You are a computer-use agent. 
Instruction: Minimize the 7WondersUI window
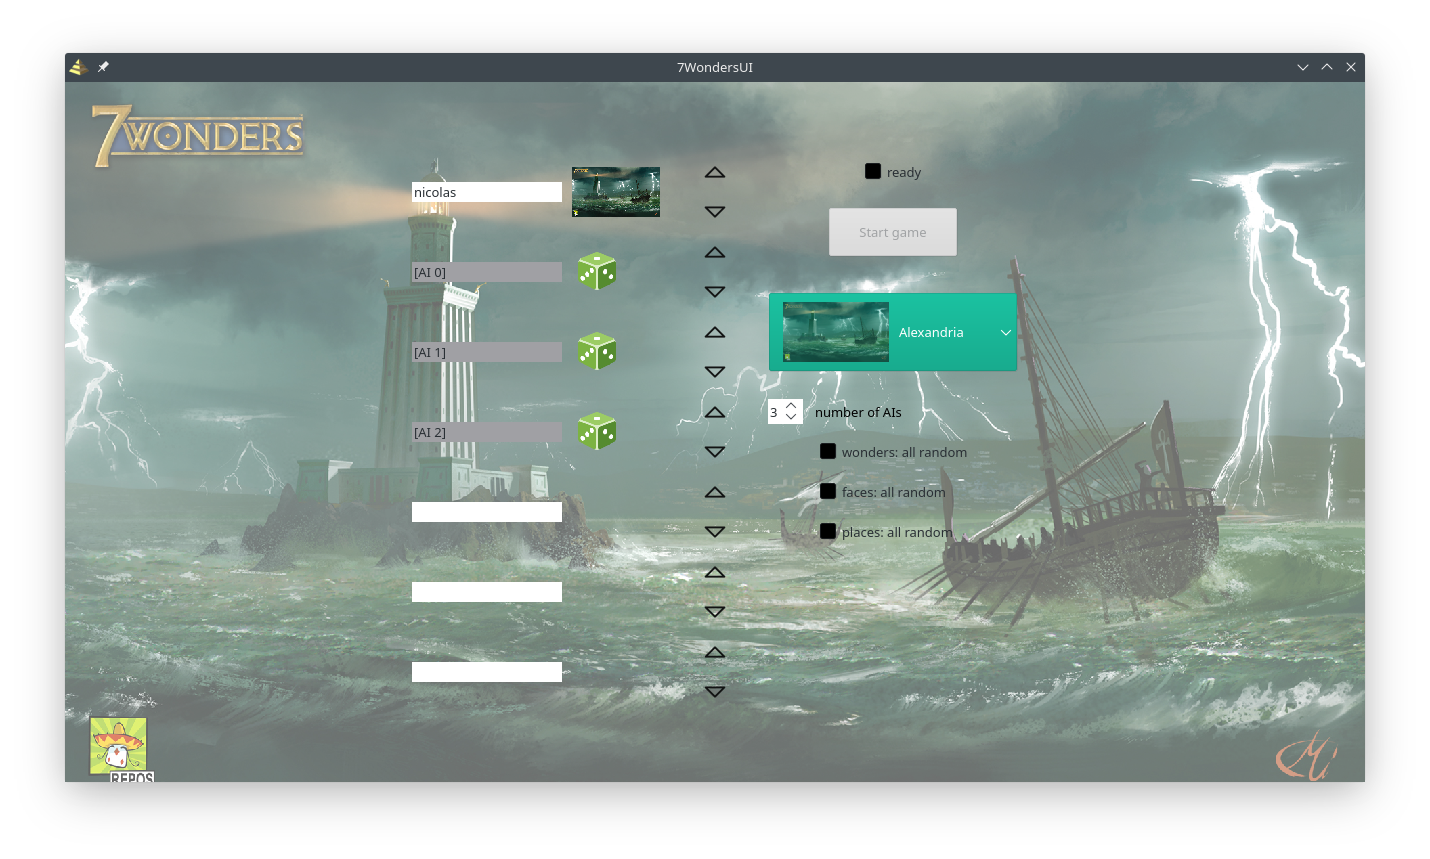1303,67
